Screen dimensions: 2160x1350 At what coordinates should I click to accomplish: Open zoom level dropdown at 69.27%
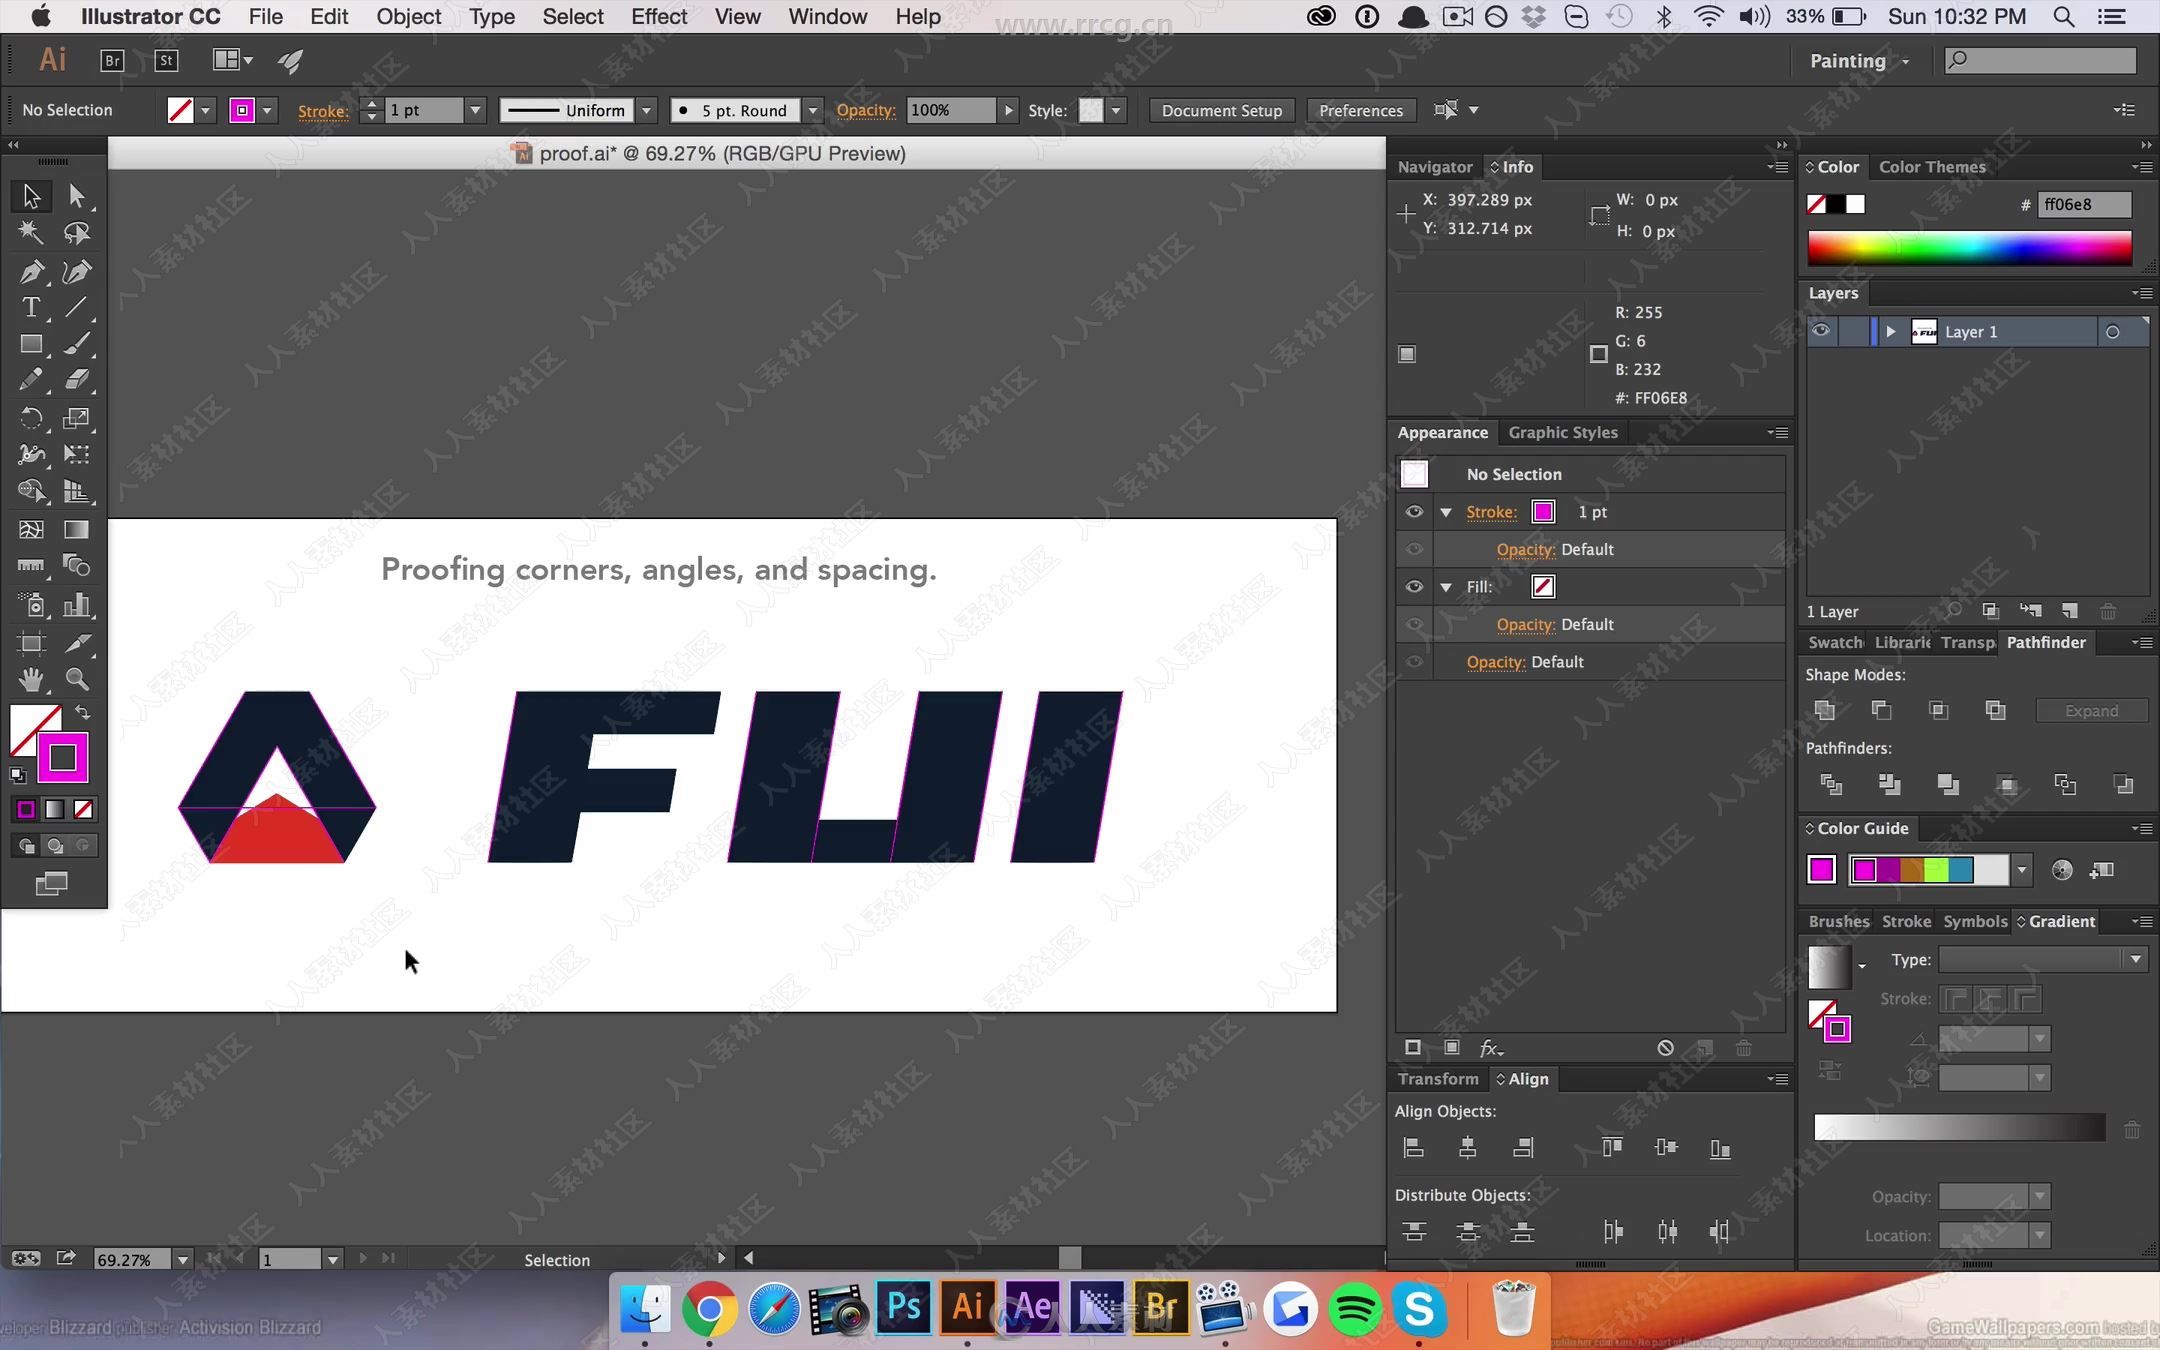pos(182,1259)
